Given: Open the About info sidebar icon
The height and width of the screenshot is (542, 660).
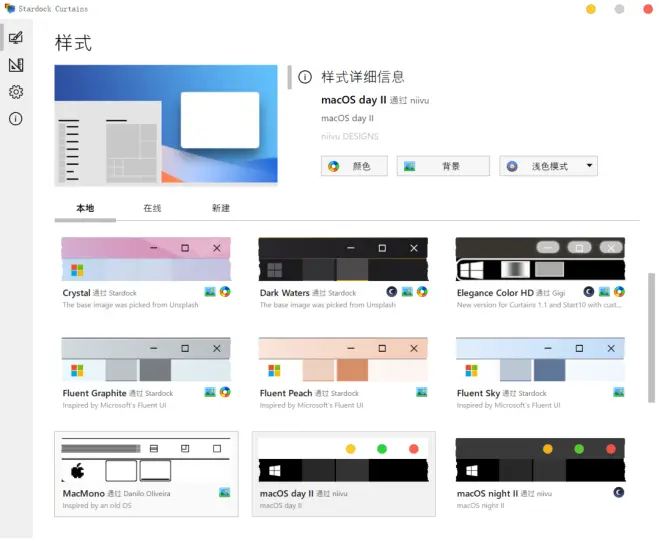Looking at the screenshot, I should click(x=16, y=119).
